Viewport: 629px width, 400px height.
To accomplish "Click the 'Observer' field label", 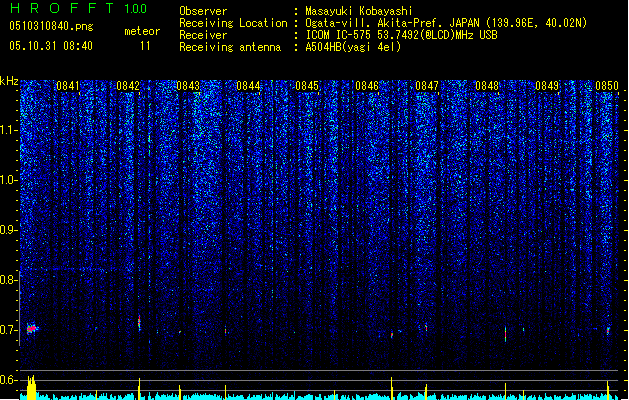I will click(203, 11).
